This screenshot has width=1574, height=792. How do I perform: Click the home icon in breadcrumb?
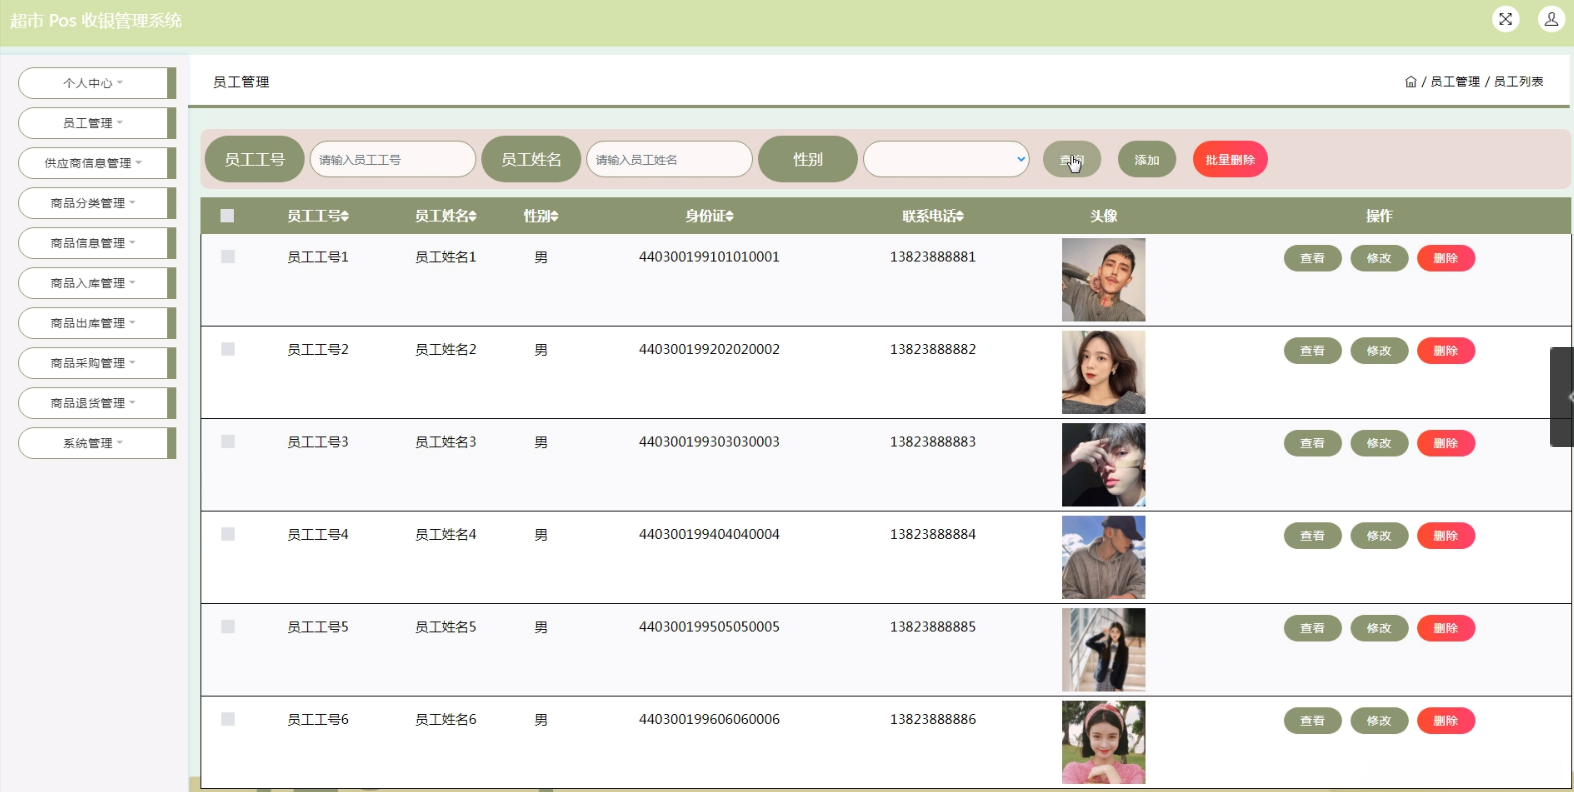pos(1410,82)
